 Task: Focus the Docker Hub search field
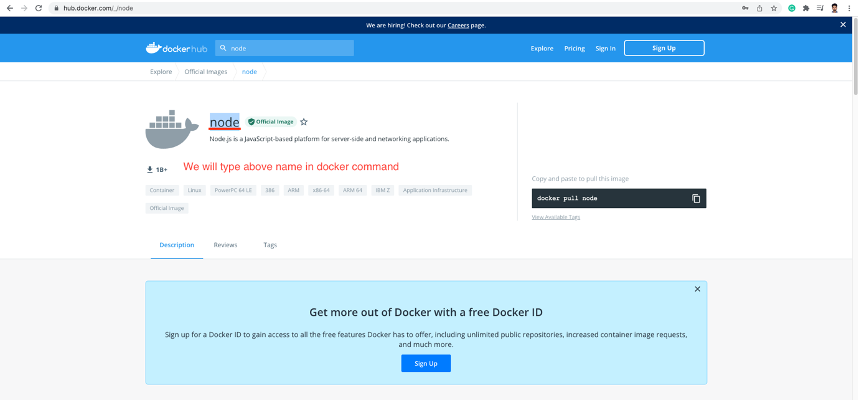click(x=285, y=48)
